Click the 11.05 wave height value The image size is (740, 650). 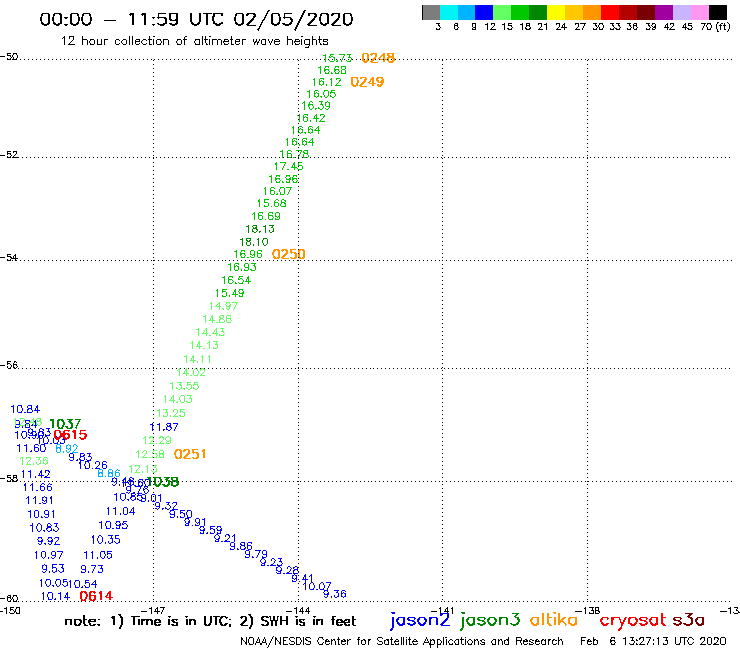point(98,555)
